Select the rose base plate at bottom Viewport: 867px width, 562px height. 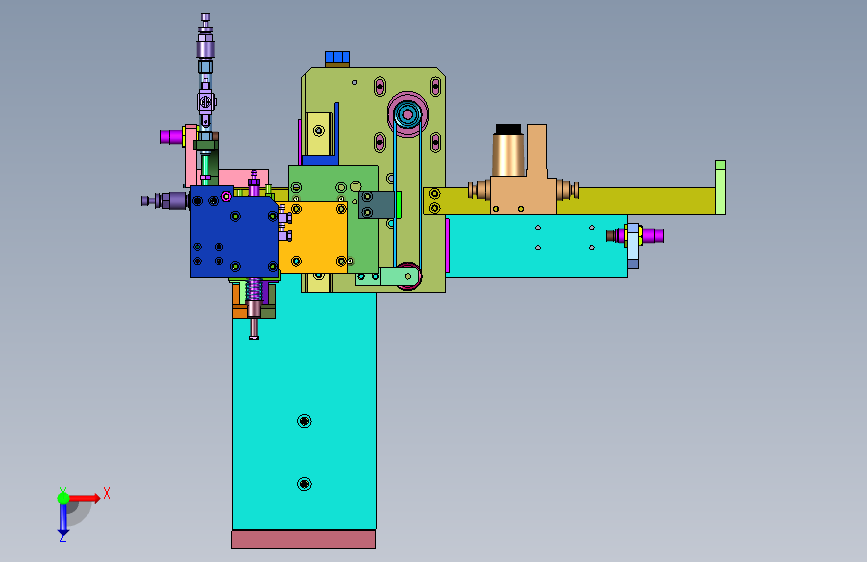coord(304,539)
